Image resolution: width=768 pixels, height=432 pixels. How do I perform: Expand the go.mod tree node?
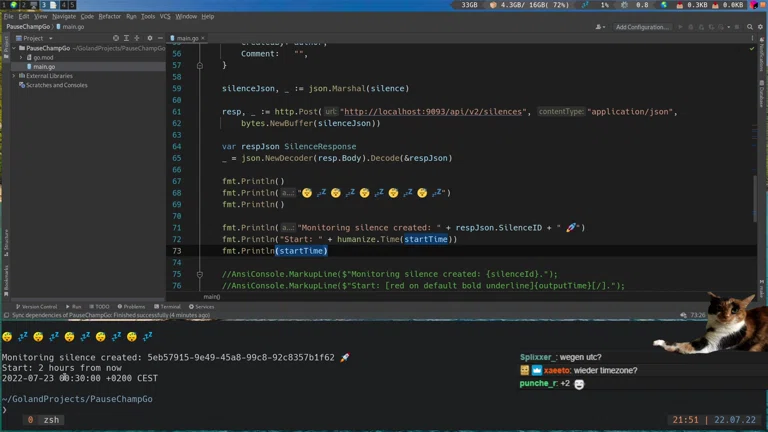pos(22,57)
